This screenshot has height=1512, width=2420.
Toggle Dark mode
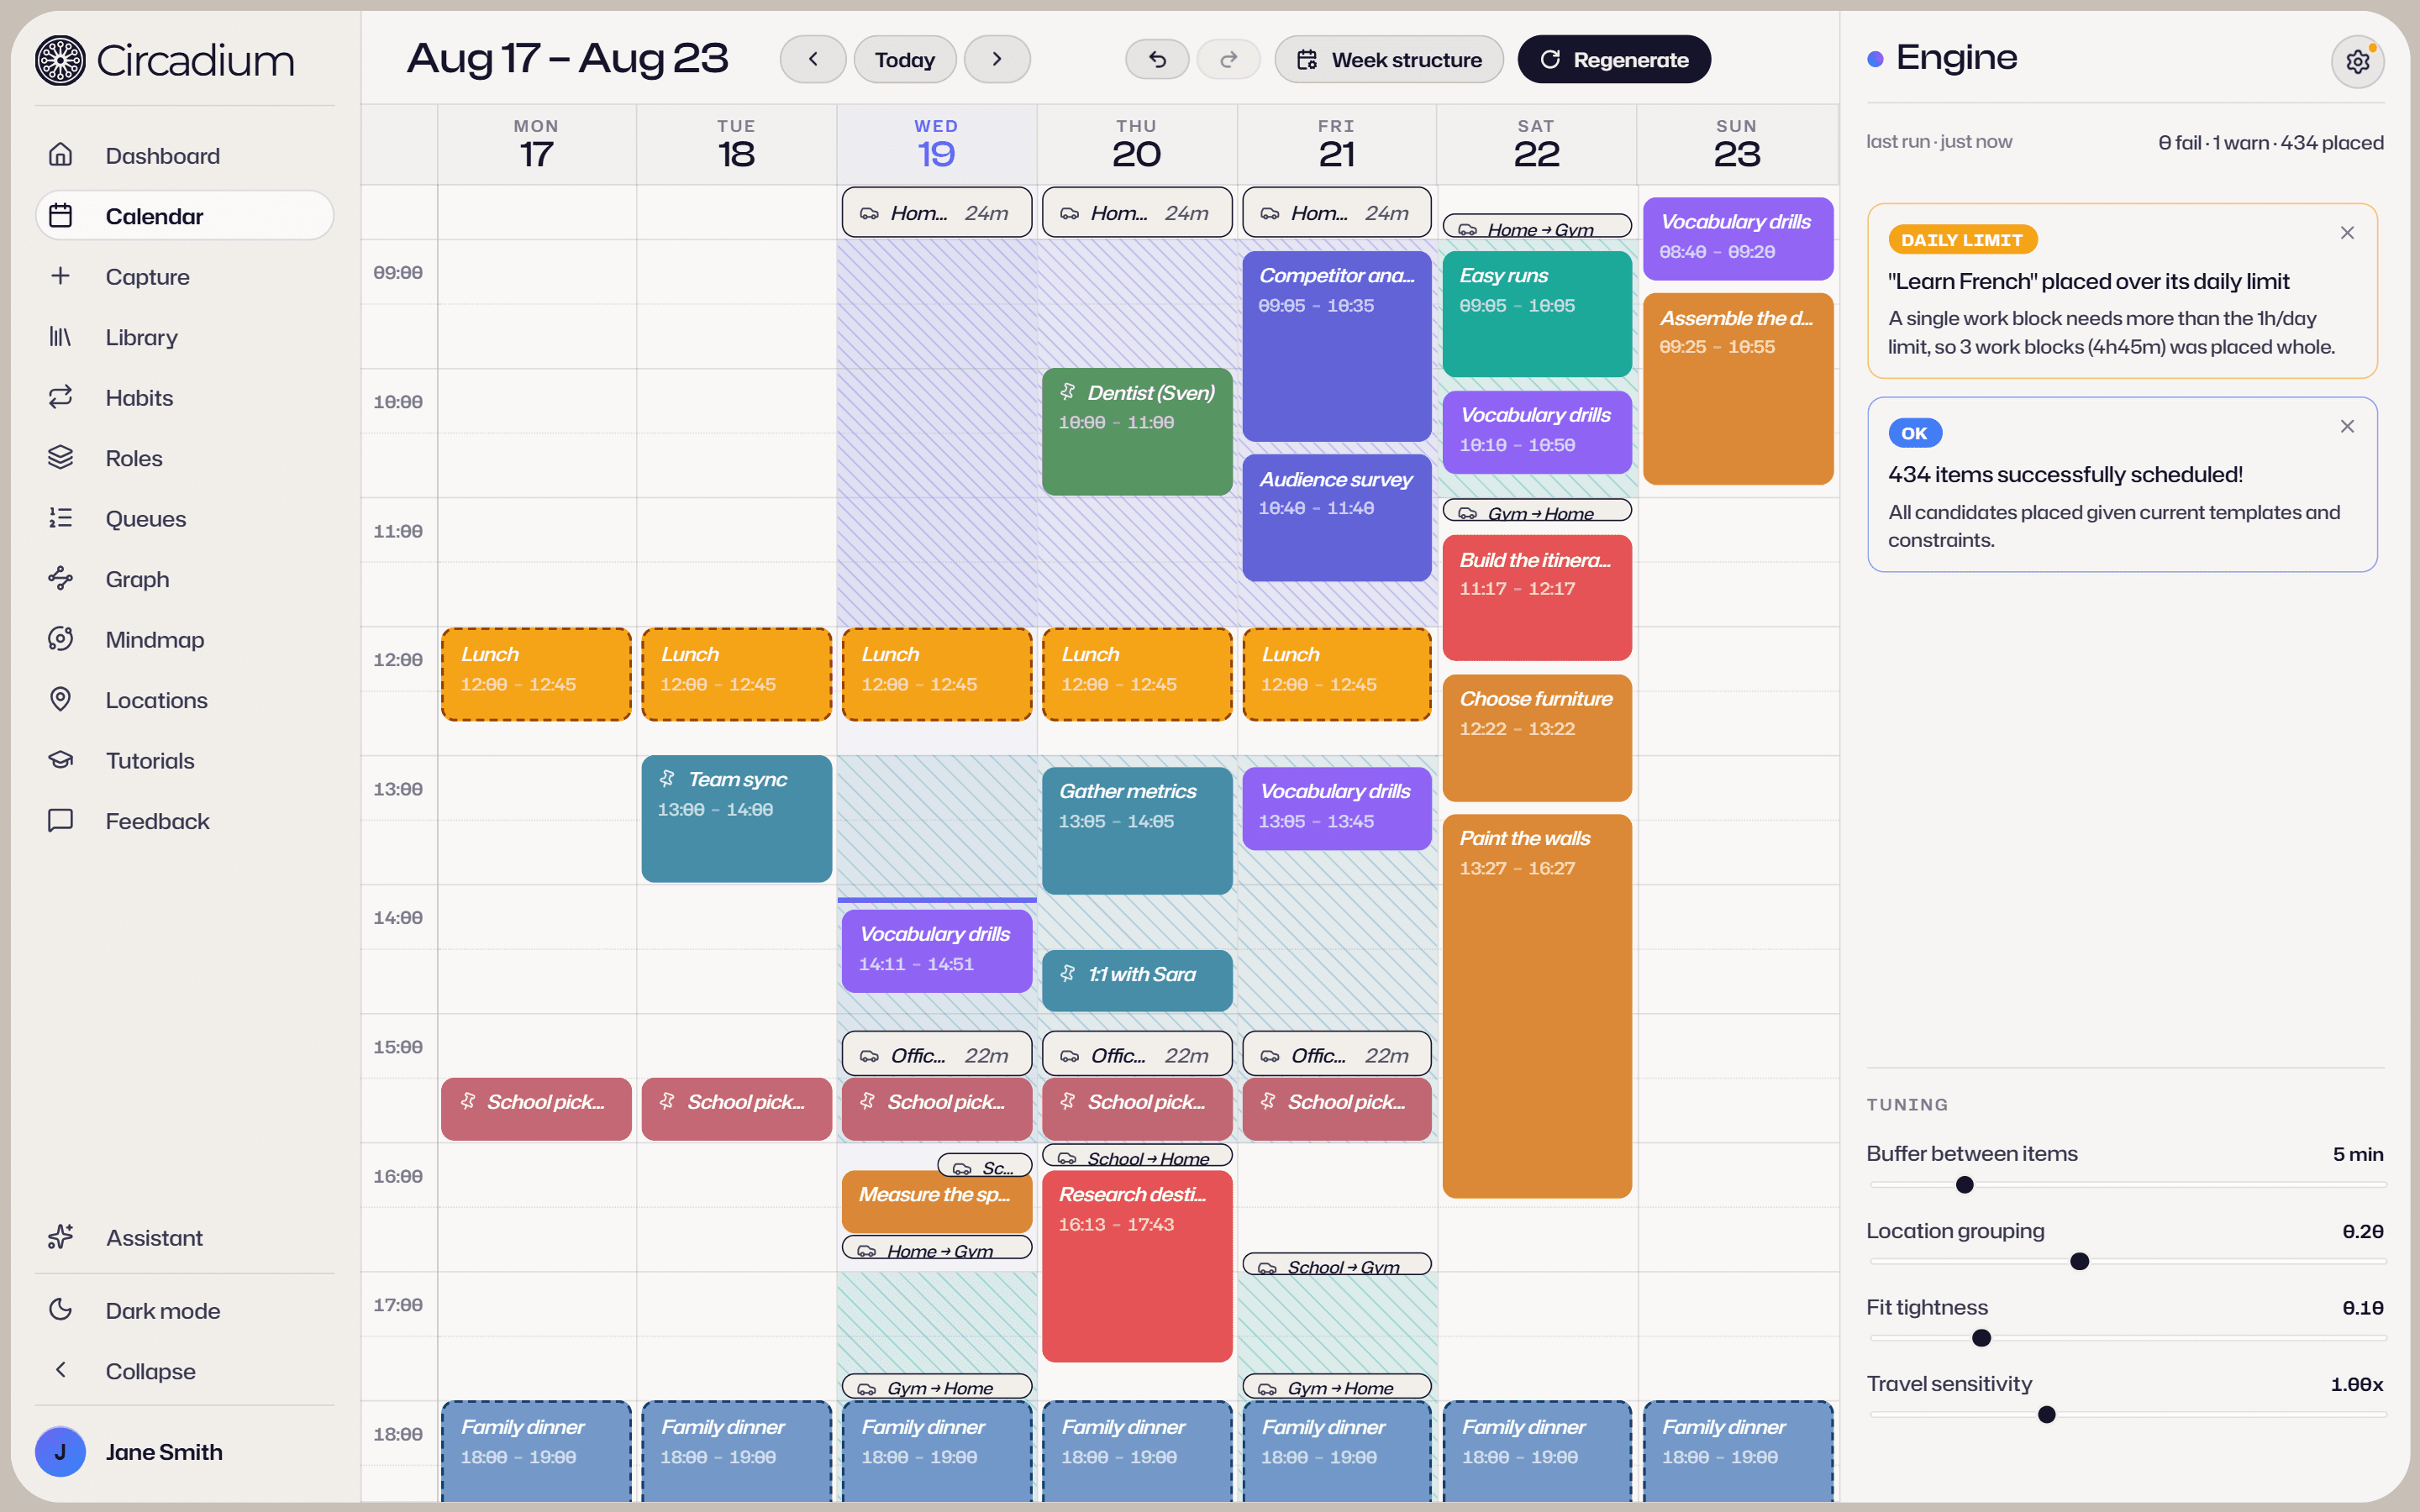[185, 1311]
